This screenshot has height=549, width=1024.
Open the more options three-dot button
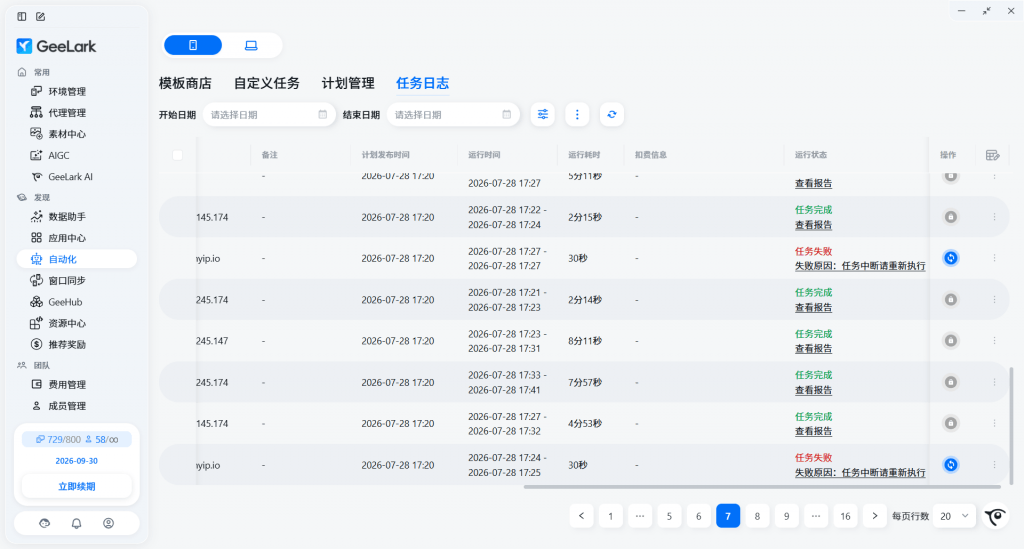(x=577, y=114)
